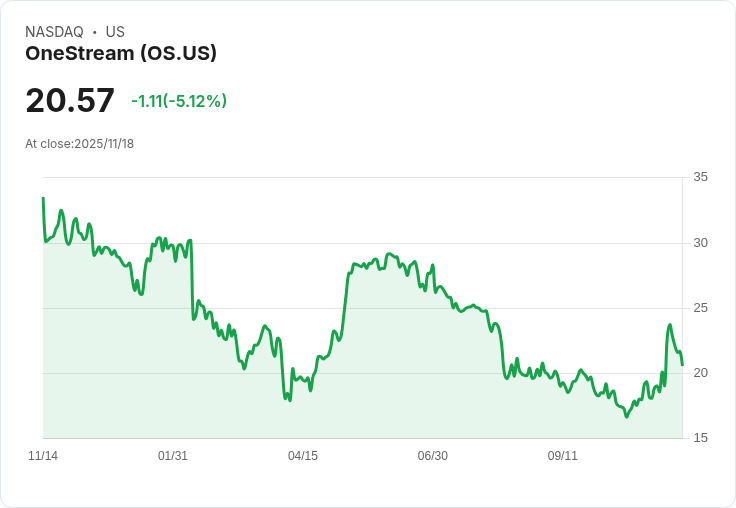Click the 35 y-axis price label
The image size is (736, 508).
pyautogui.click(x=701, y=177)
